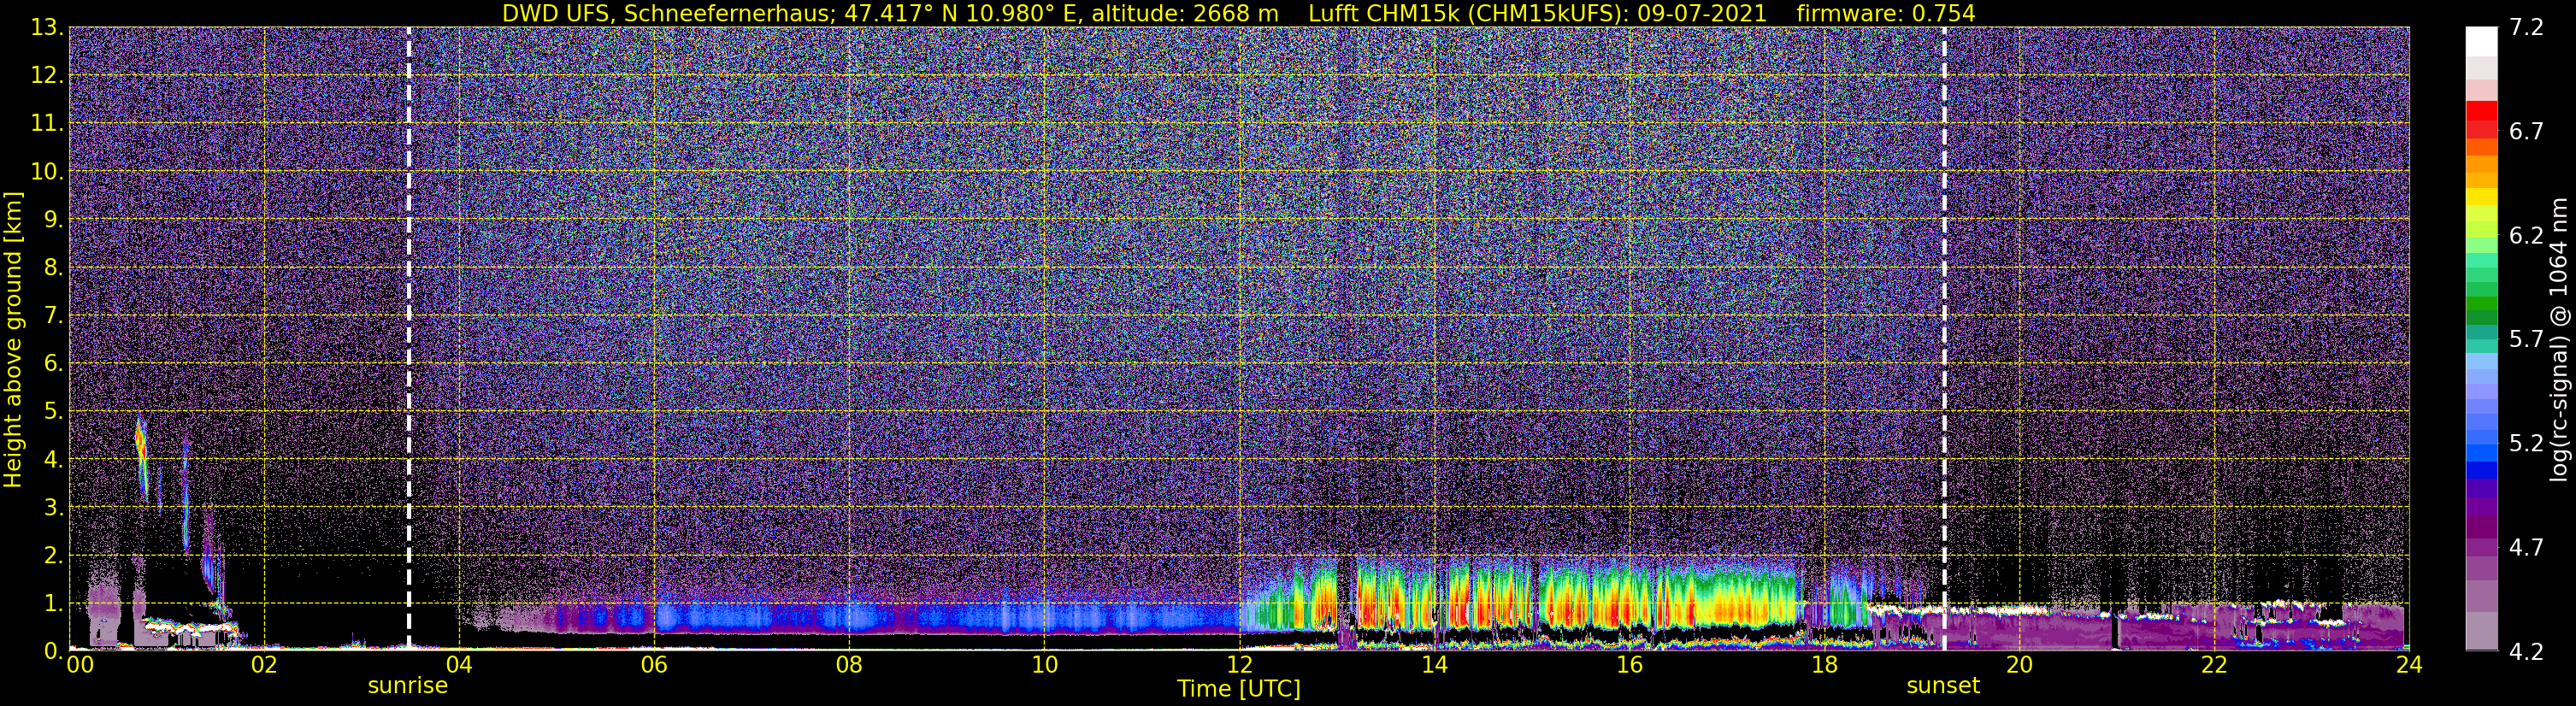The image size is (2576, 706).
Task: Click the time axis tick label 24
Action: (2409, 666)
